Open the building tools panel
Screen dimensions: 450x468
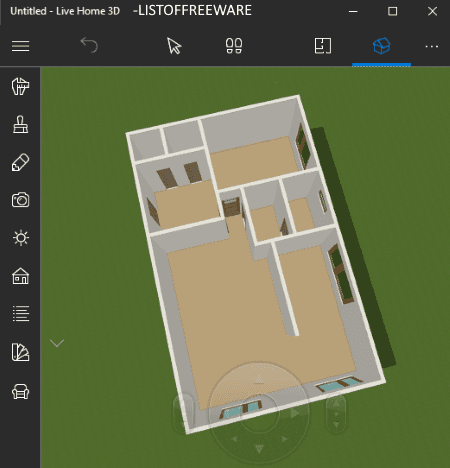(20, 86)
